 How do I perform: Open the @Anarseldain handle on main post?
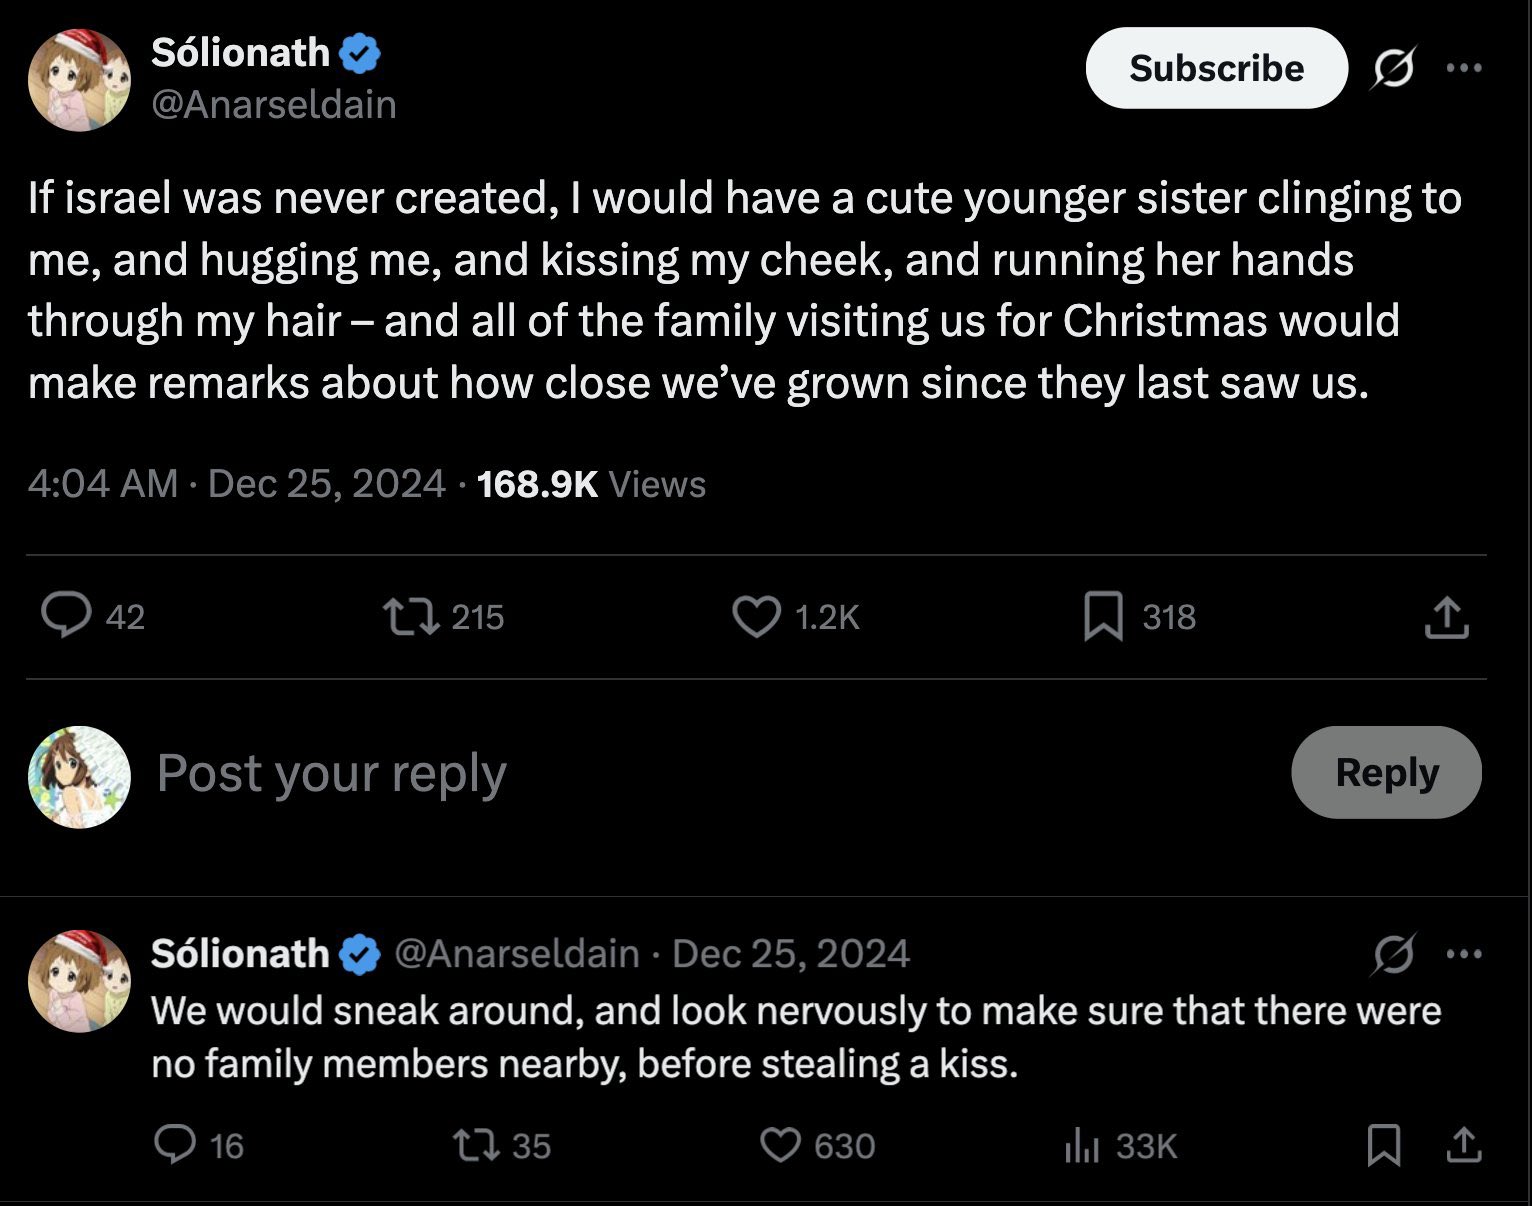tap(273, 105)
